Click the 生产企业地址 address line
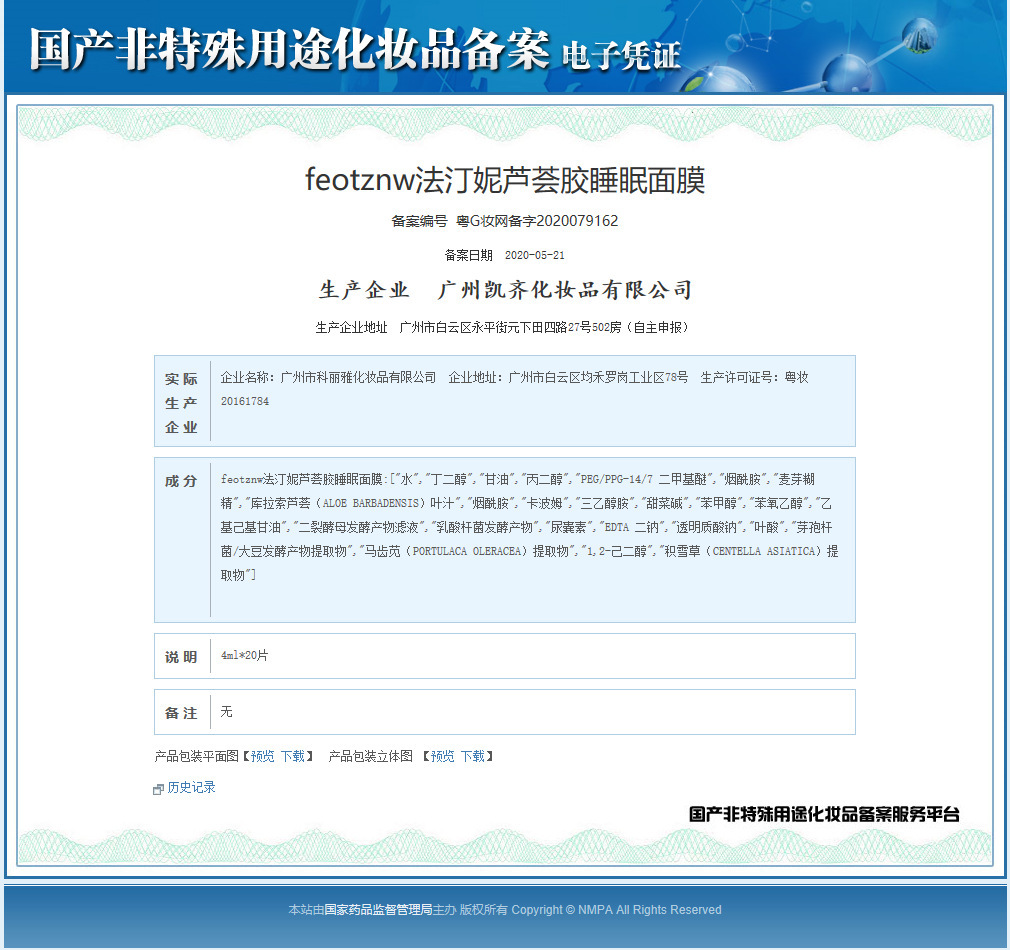Viewport: 1010px width, 950px height. (502, 327)
